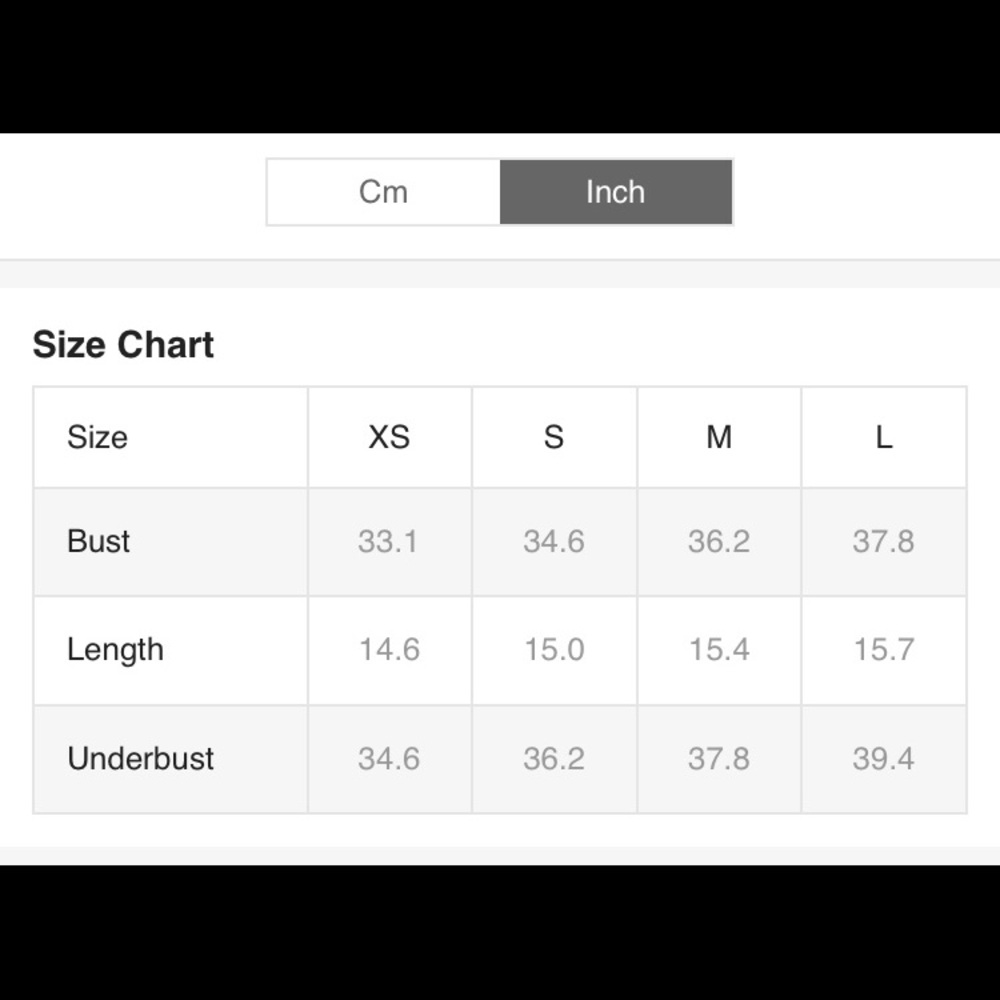This screenshot has height=1000, width=1000.
Task: Select the Inch unit toggle
Action: [616, 192]
